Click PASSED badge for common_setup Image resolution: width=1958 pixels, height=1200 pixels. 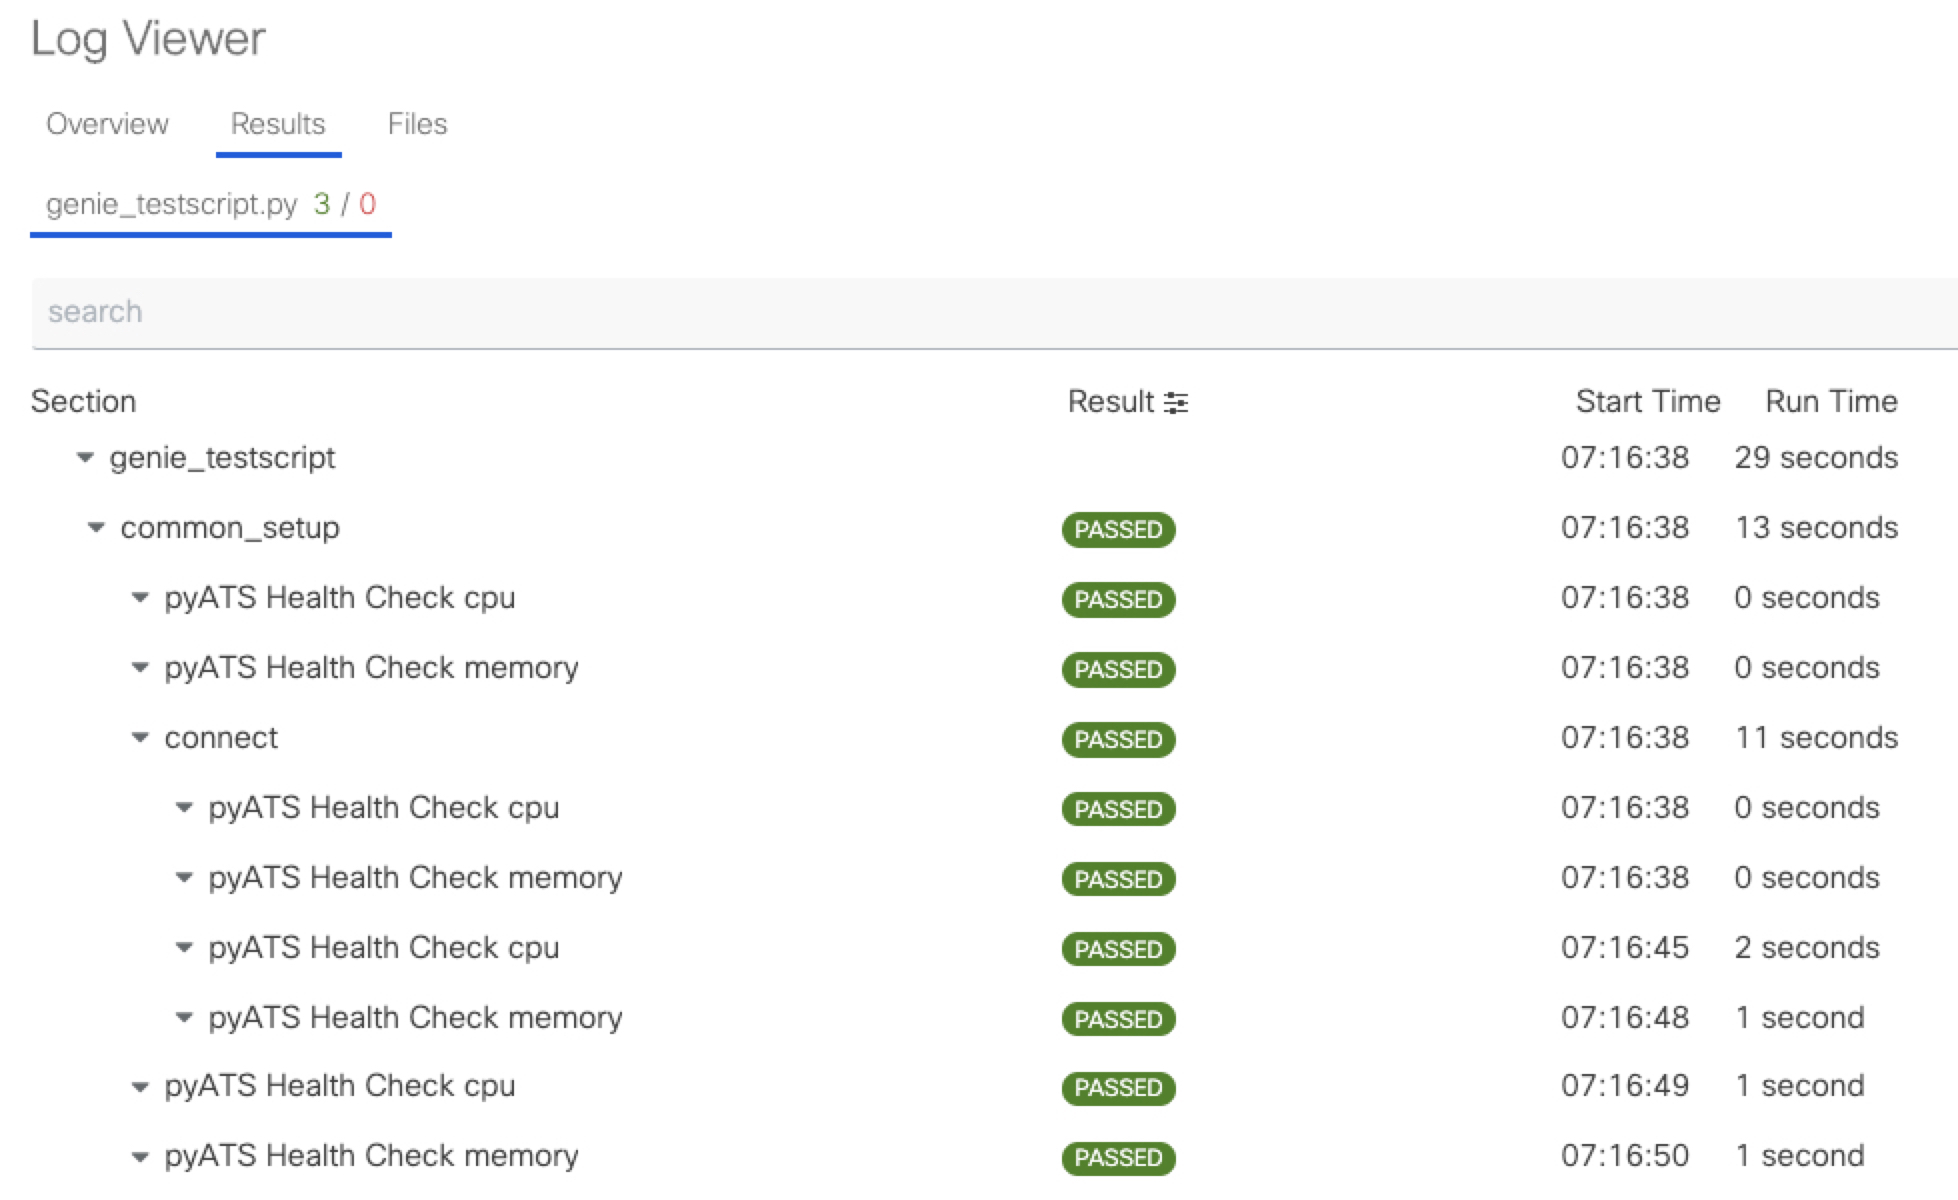[x=1118, y=529]
